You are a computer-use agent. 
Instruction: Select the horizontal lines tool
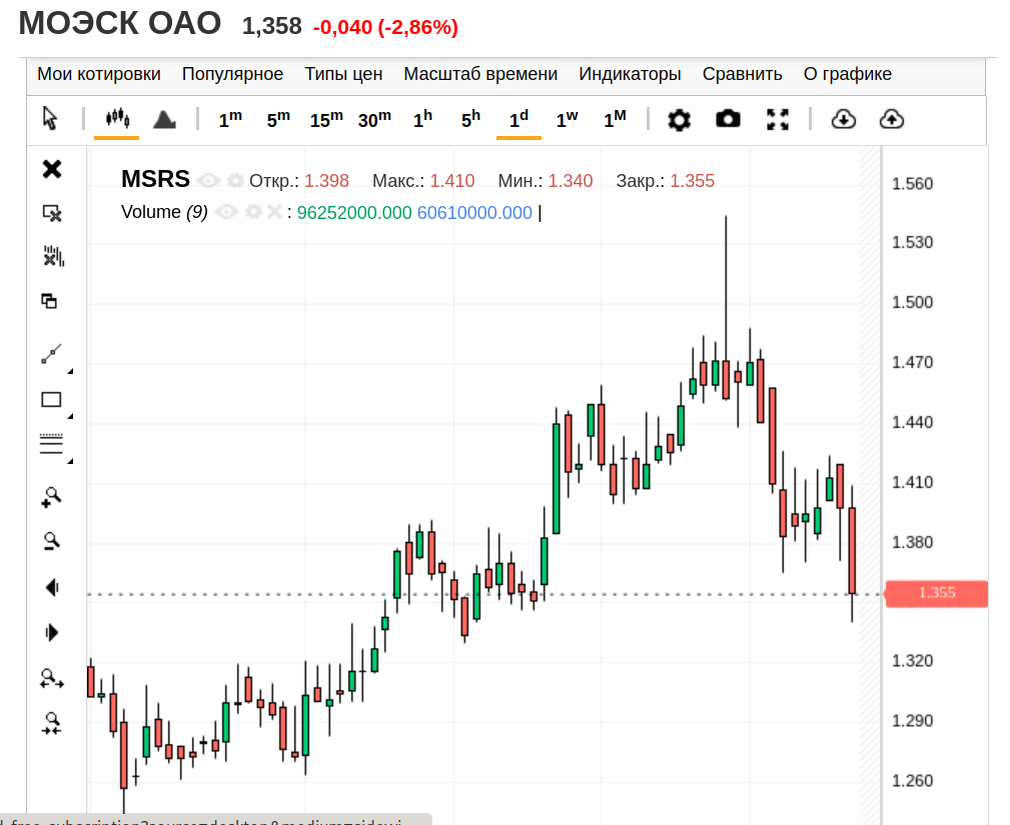[x=52, y=443]
